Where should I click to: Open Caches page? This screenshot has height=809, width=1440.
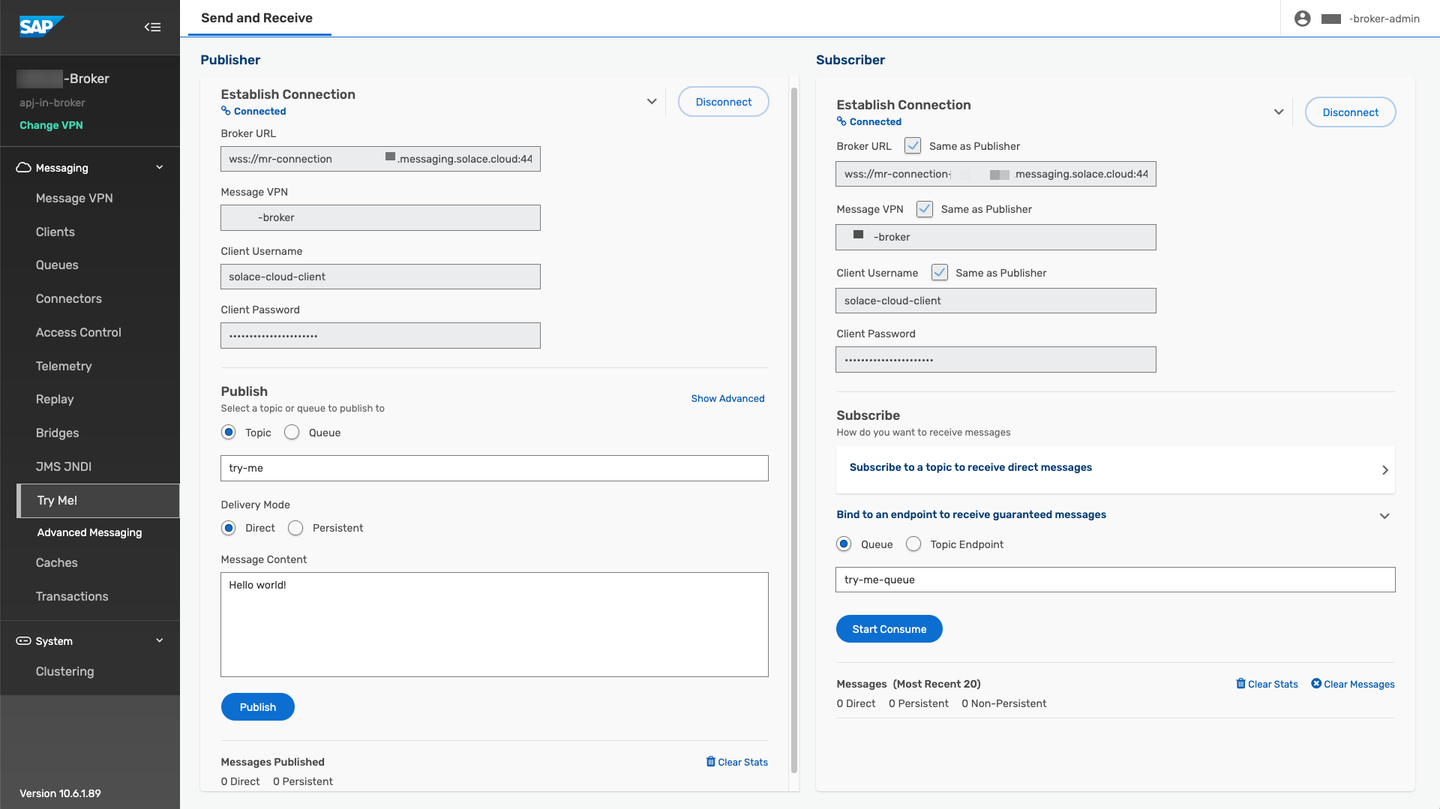click(57, 562)
